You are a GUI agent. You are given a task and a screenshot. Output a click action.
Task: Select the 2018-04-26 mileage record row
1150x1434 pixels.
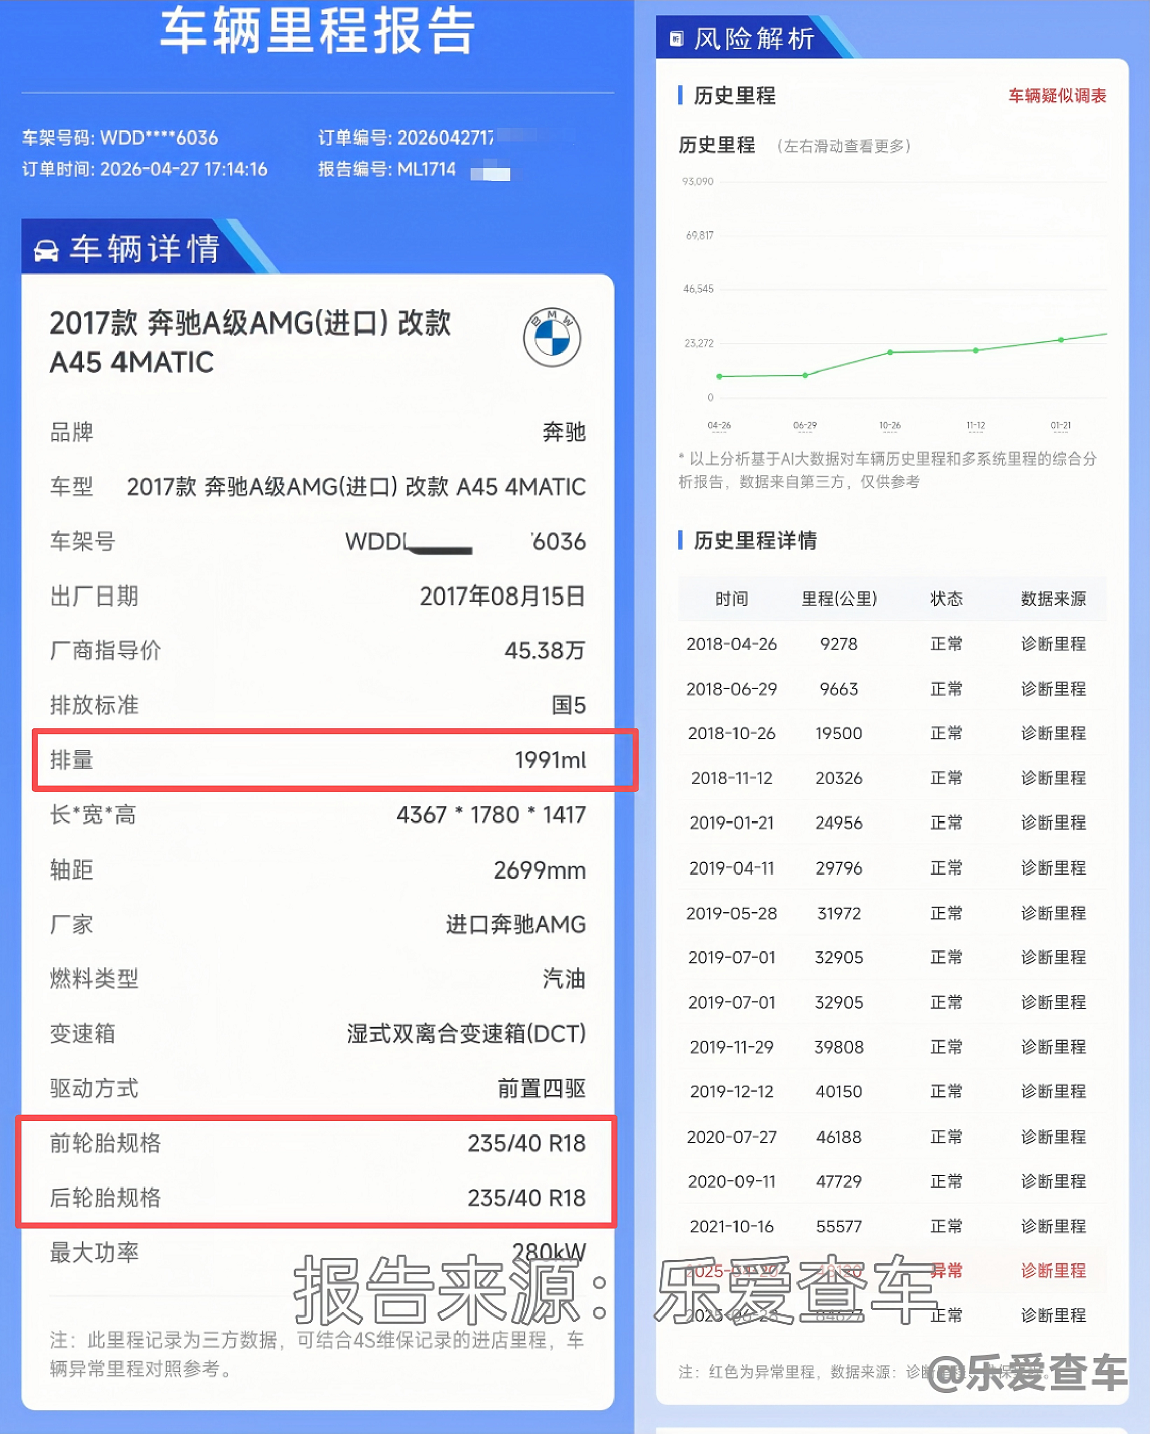[x=892, y=644]
